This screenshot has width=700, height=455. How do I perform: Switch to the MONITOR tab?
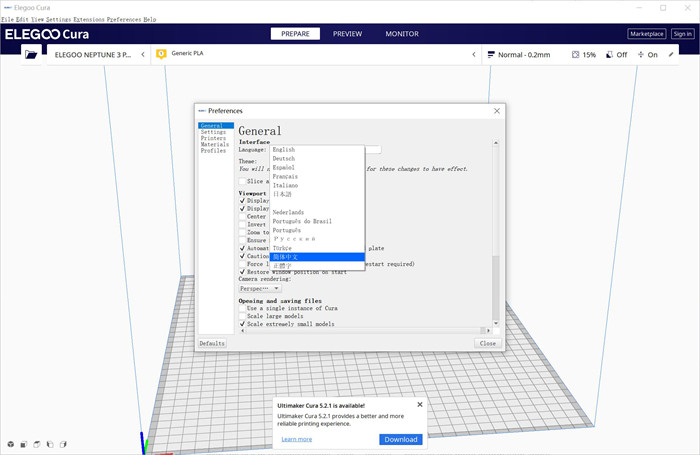402,34
